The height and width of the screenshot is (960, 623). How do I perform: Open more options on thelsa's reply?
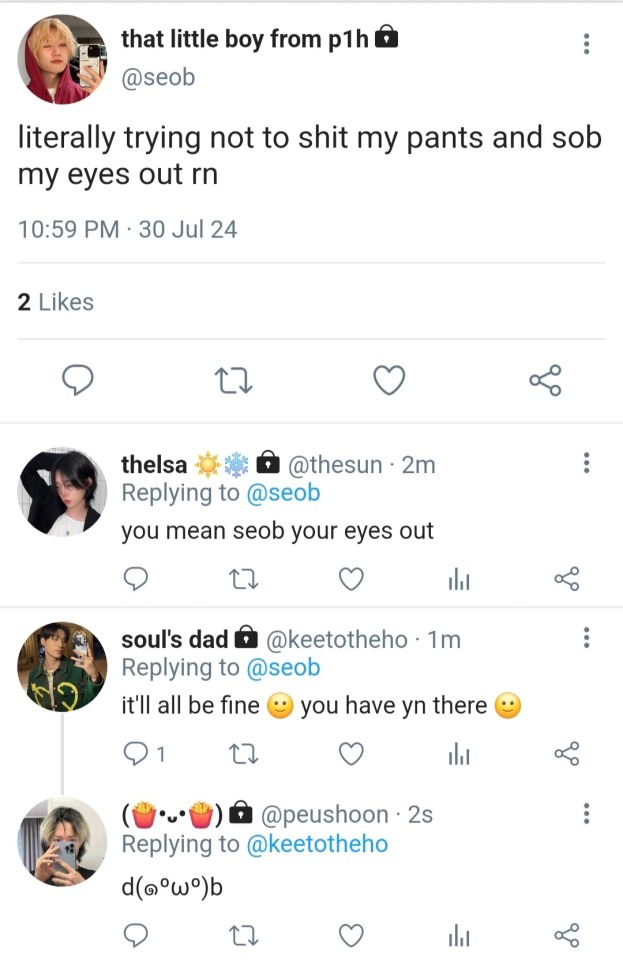(586, 463)
